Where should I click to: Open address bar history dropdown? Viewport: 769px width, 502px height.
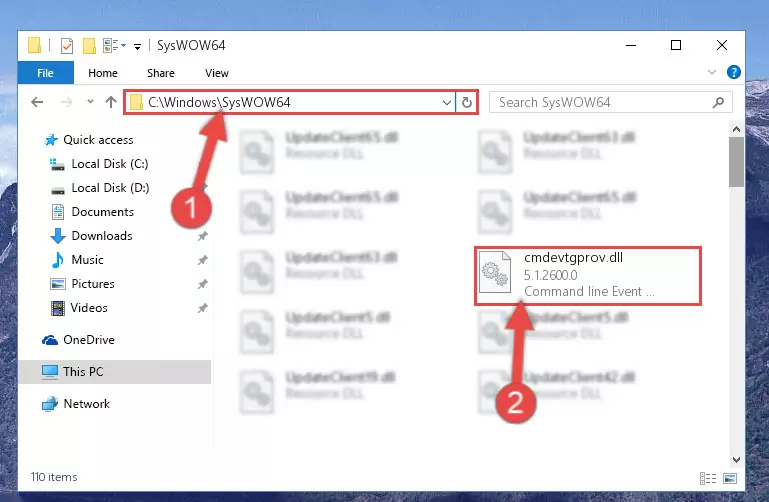446,102
